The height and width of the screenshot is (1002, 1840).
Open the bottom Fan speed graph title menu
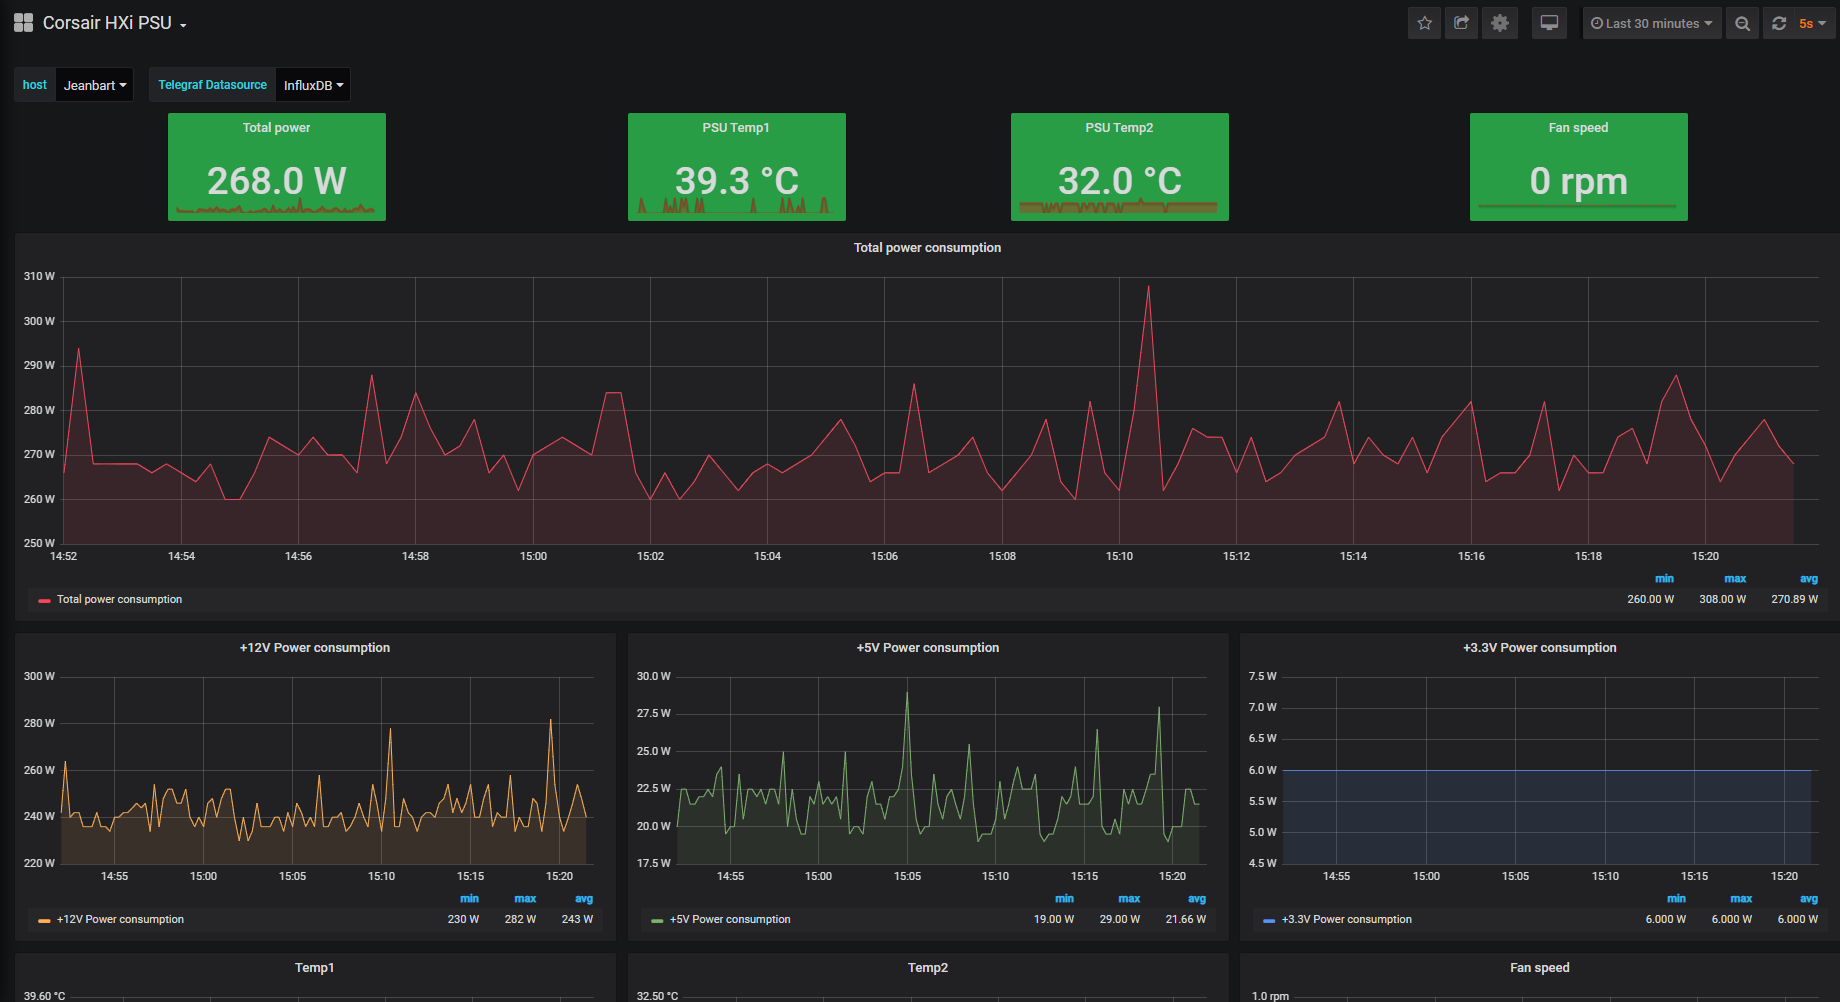[x=1540, y=967]
